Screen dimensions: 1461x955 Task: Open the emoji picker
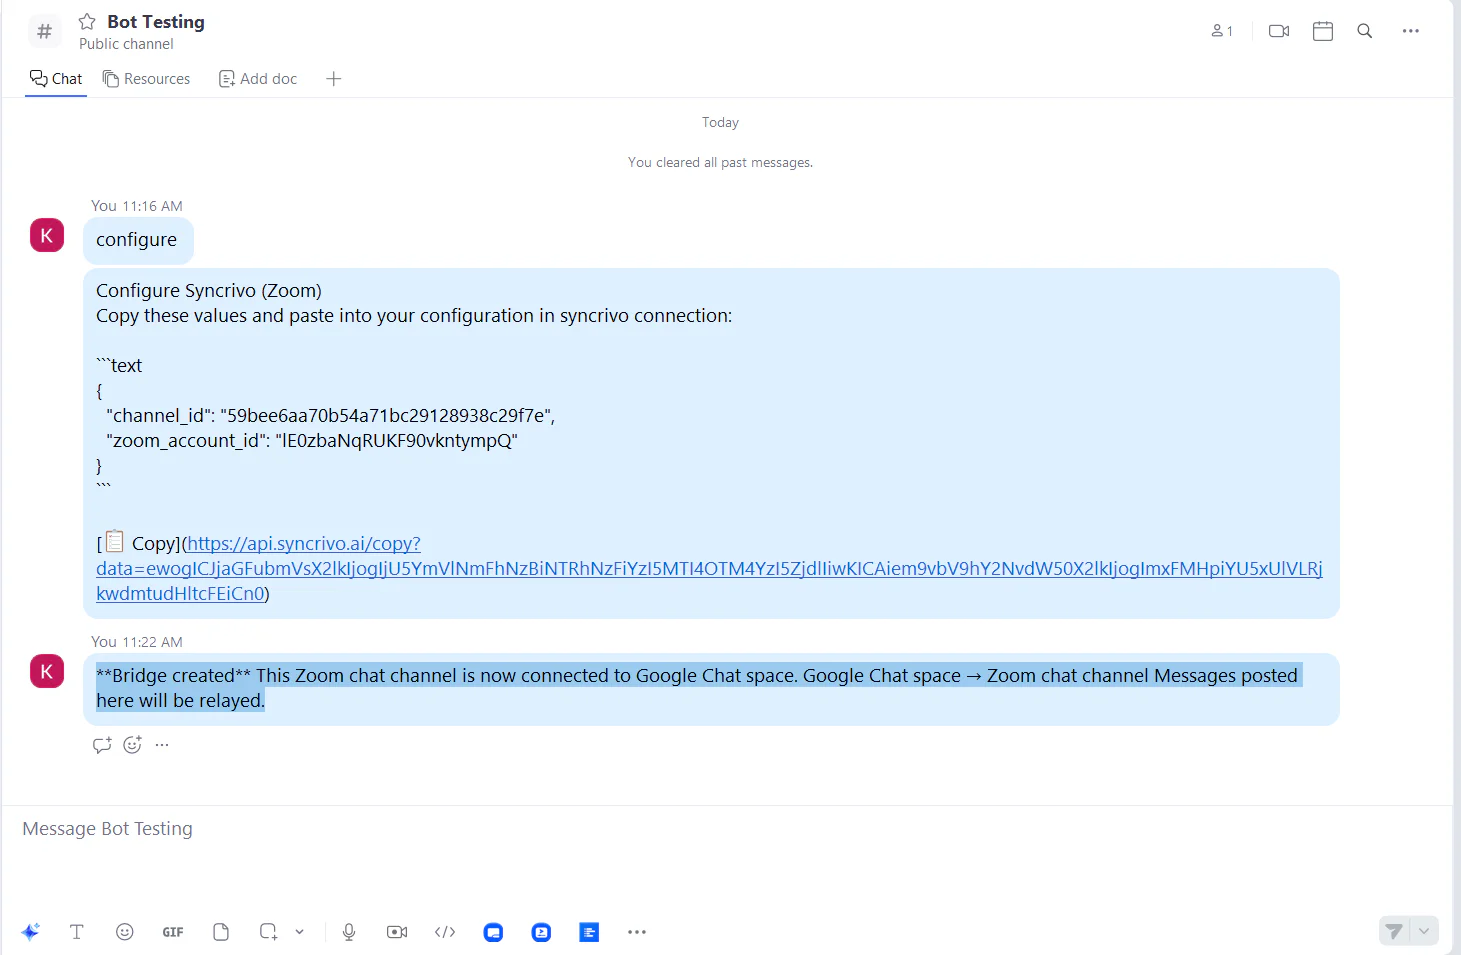pyautogui.click(x=125, y=932)
